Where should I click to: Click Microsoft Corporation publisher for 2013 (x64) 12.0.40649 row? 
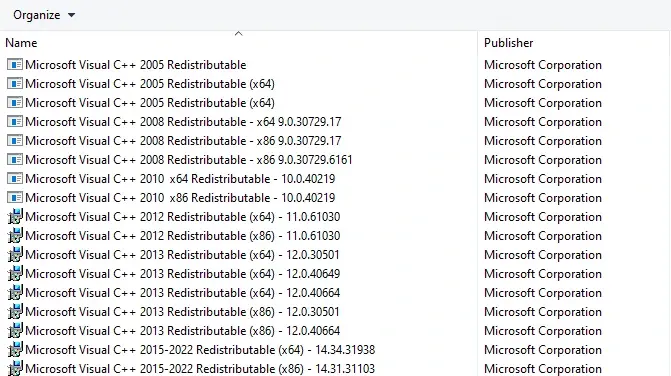(543, 273)
